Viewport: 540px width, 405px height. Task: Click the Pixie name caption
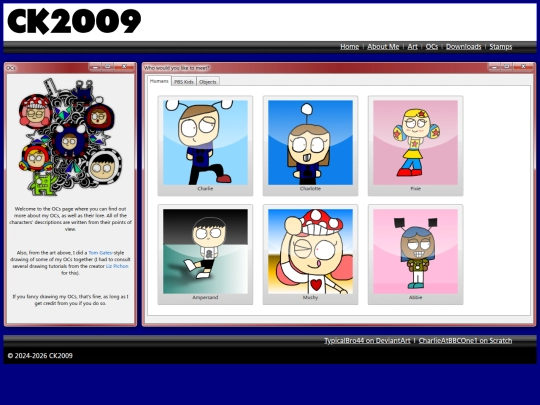[416, 189]
